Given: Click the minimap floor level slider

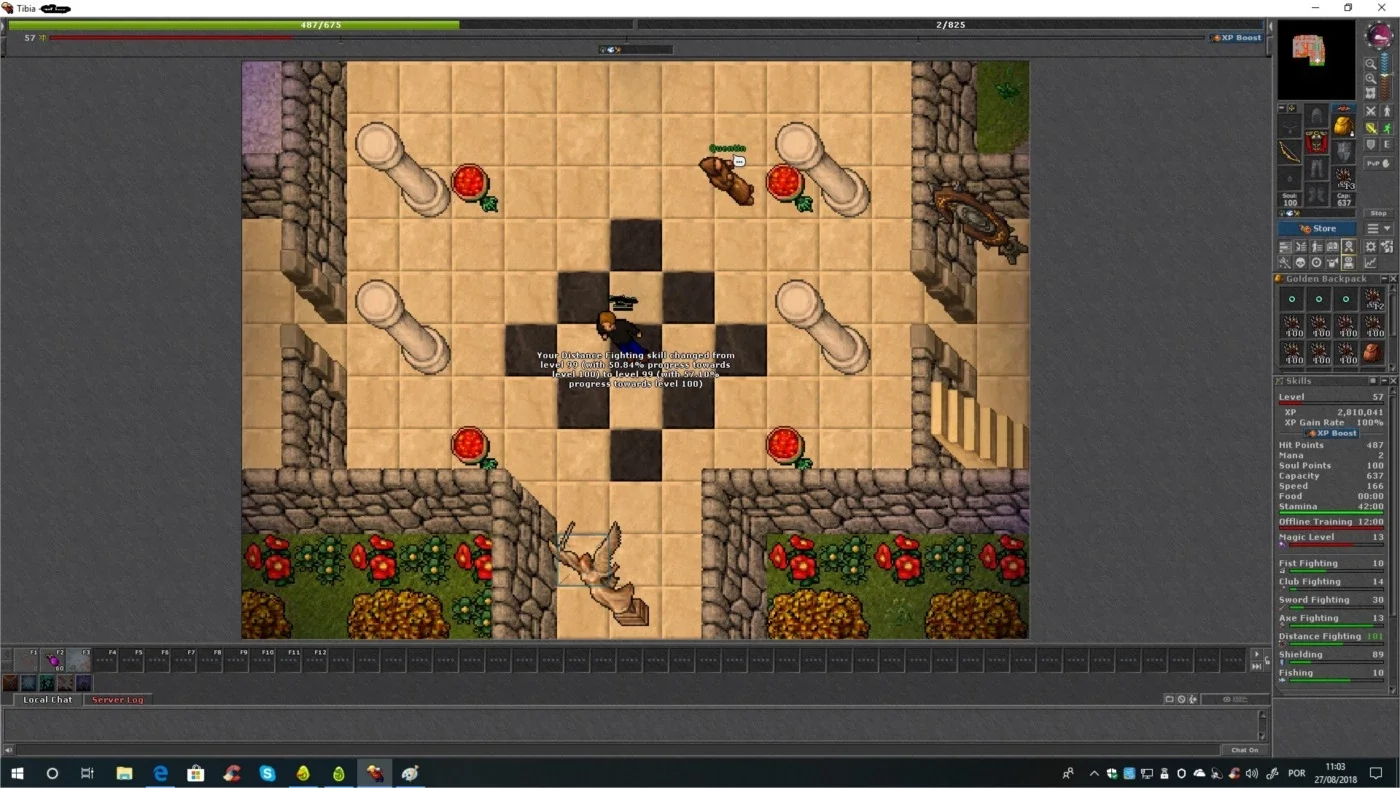Looking at the screenshot, I should click(1386, 78).
